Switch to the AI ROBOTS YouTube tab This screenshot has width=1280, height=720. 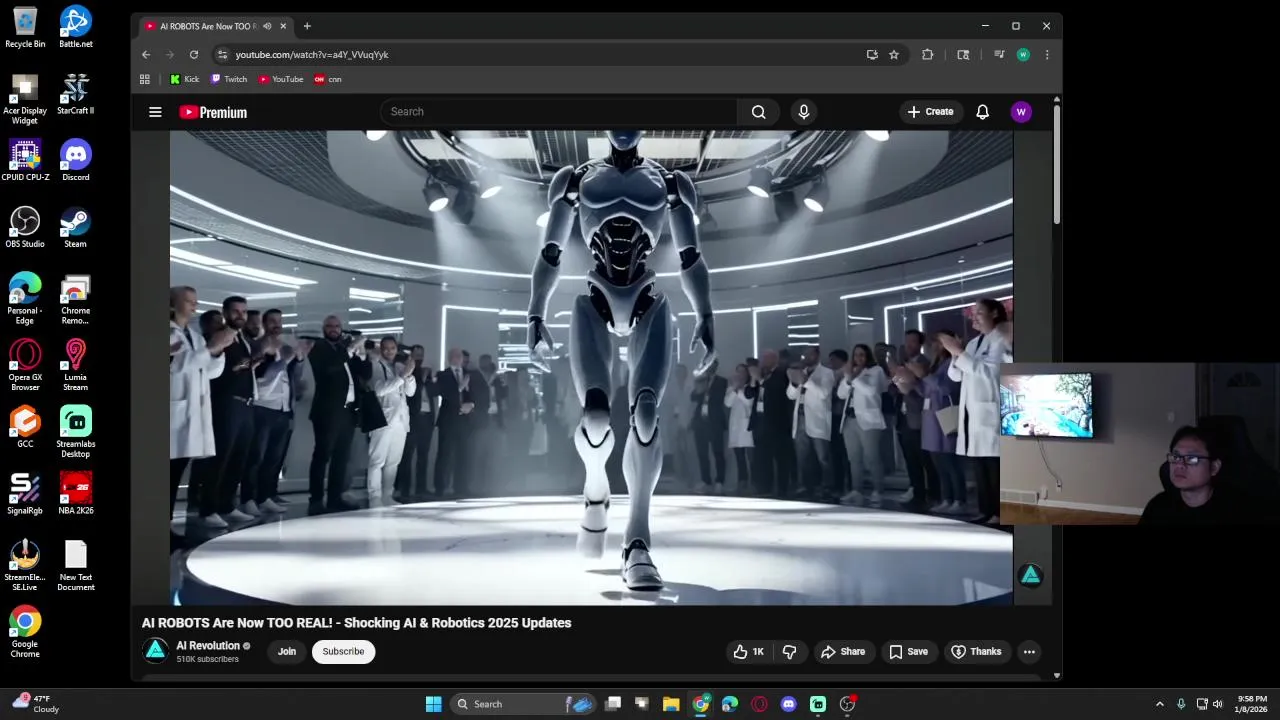click(x=214, y=26)
